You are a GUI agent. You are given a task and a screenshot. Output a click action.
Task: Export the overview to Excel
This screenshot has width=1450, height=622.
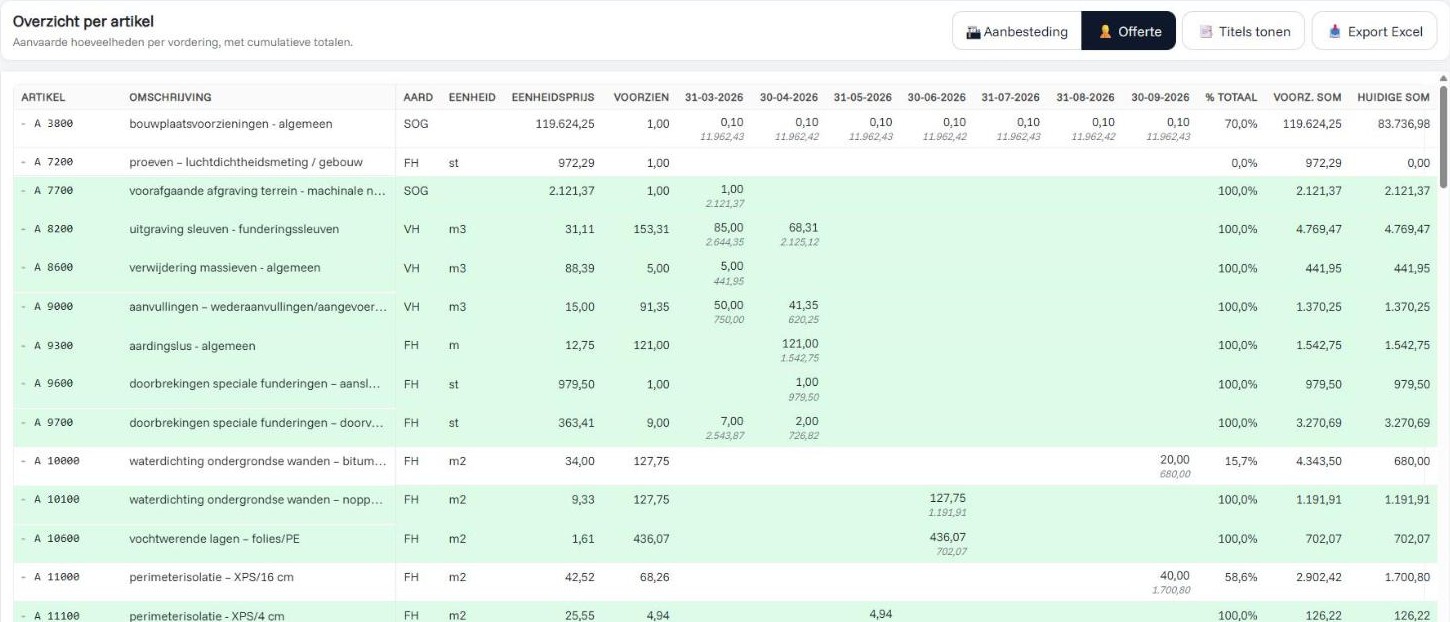tap(1373, 32)
